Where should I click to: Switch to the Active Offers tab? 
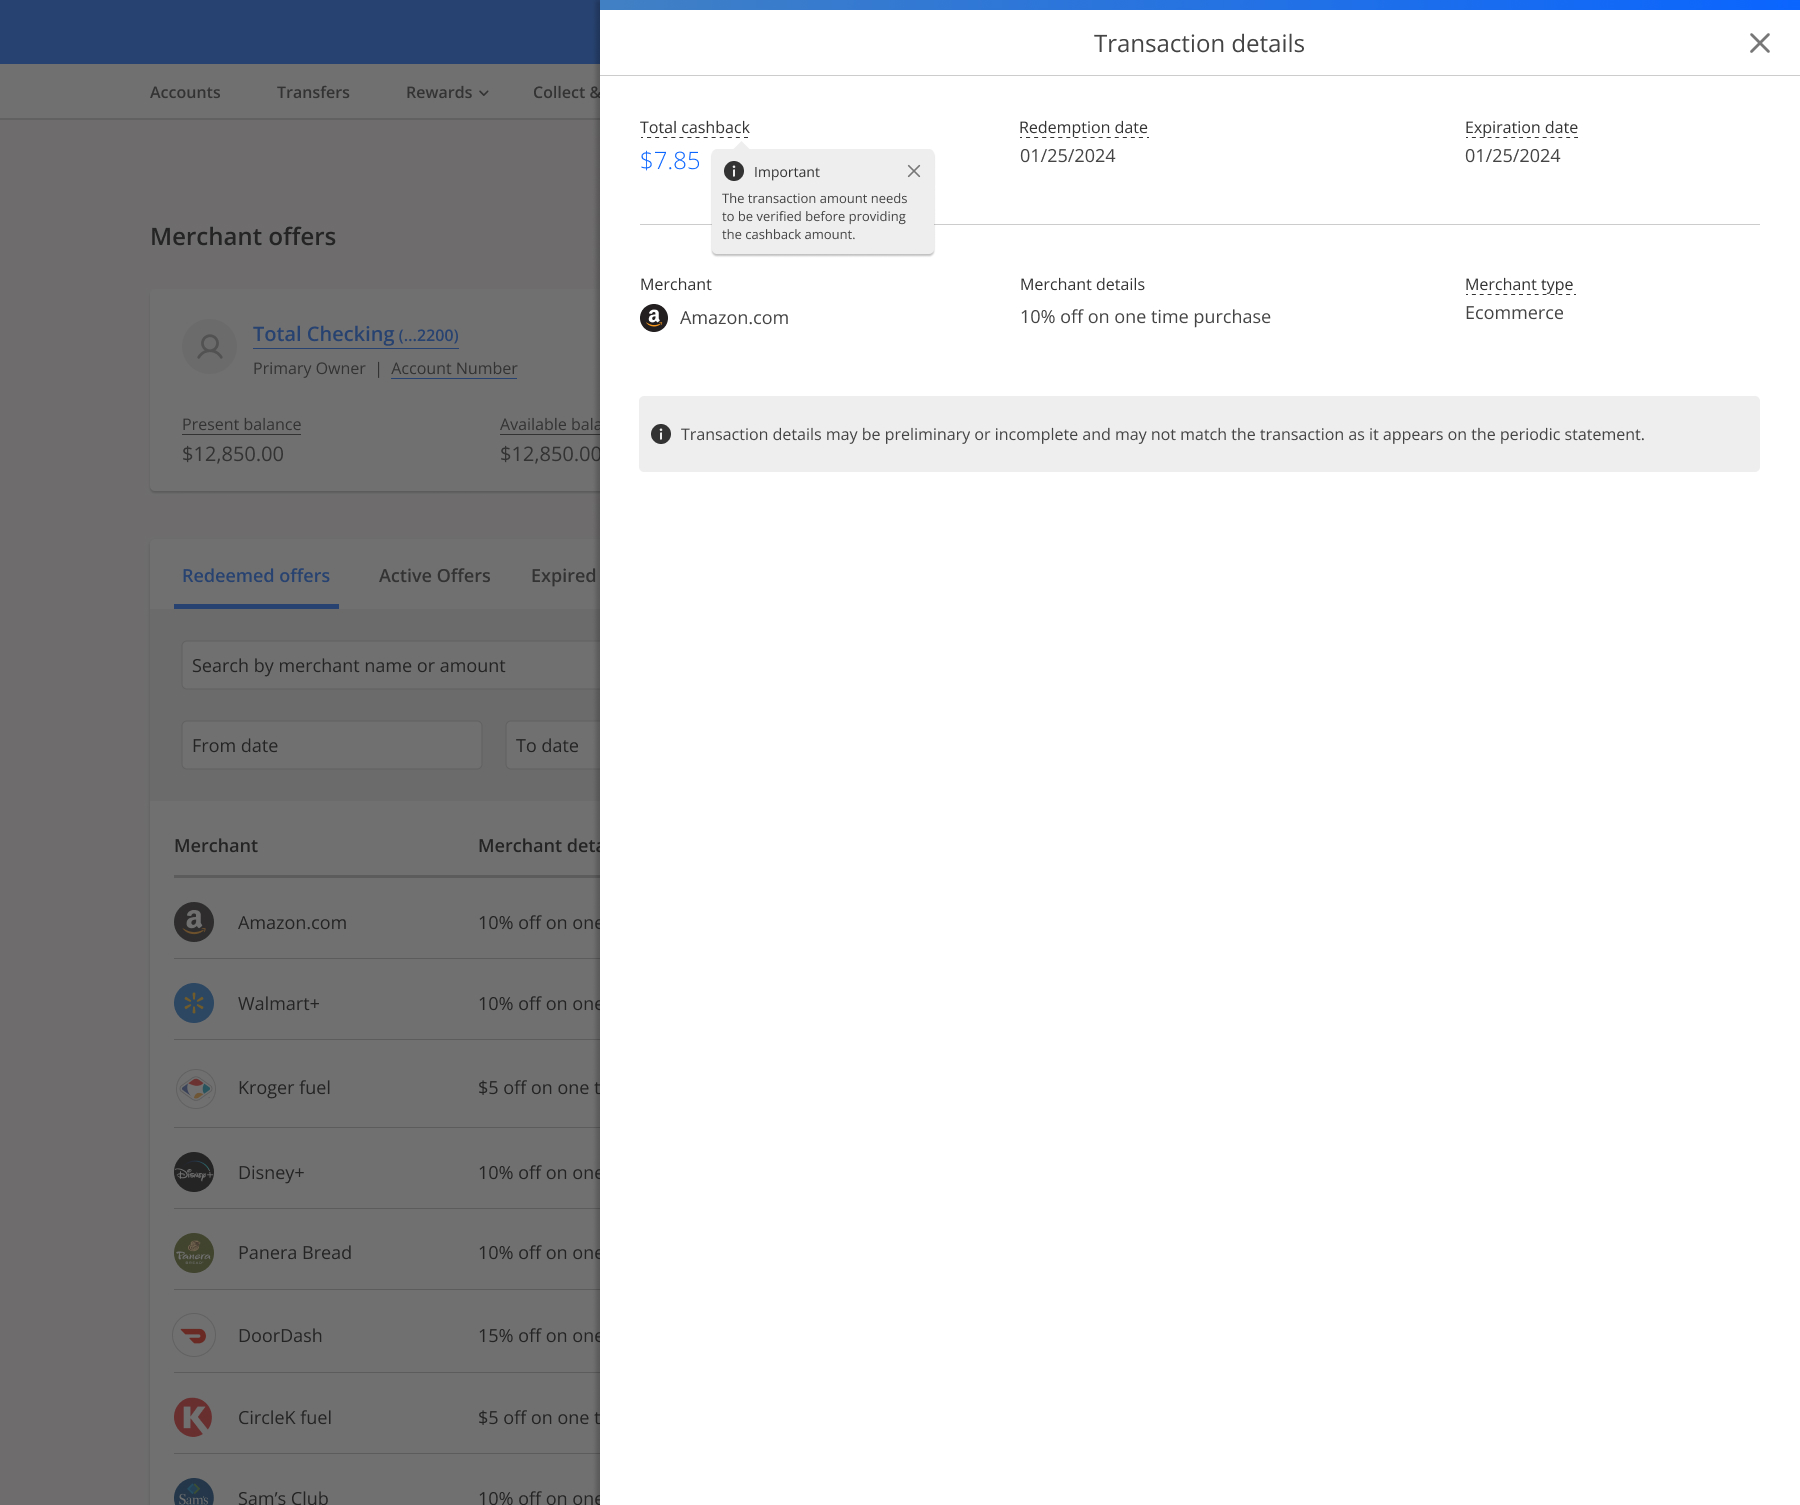tap(434, 576)
